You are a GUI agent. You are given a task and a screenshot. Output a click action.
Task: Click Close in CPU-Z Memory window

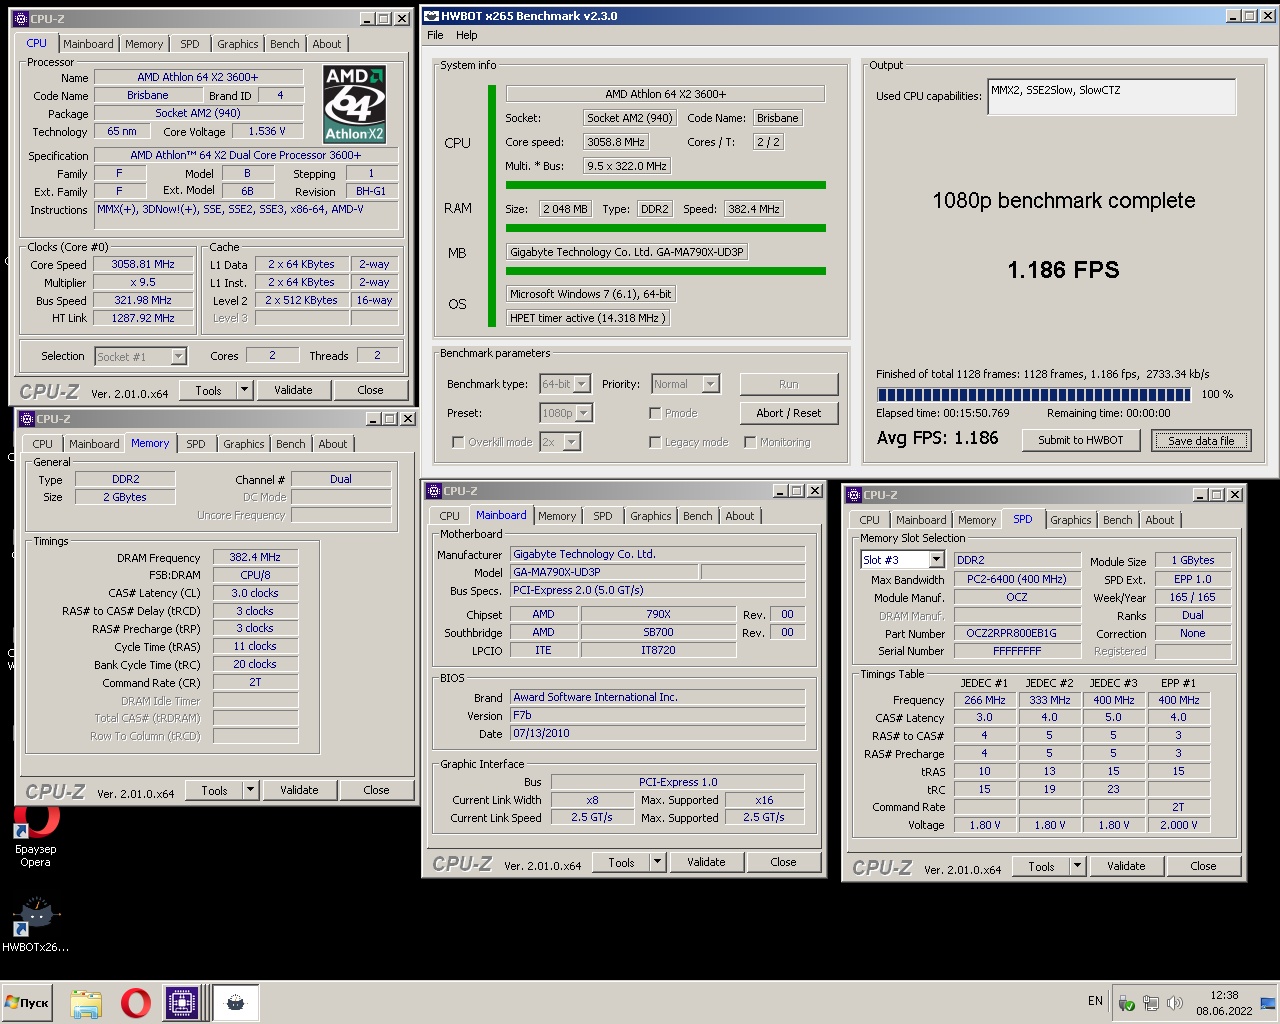376,790
